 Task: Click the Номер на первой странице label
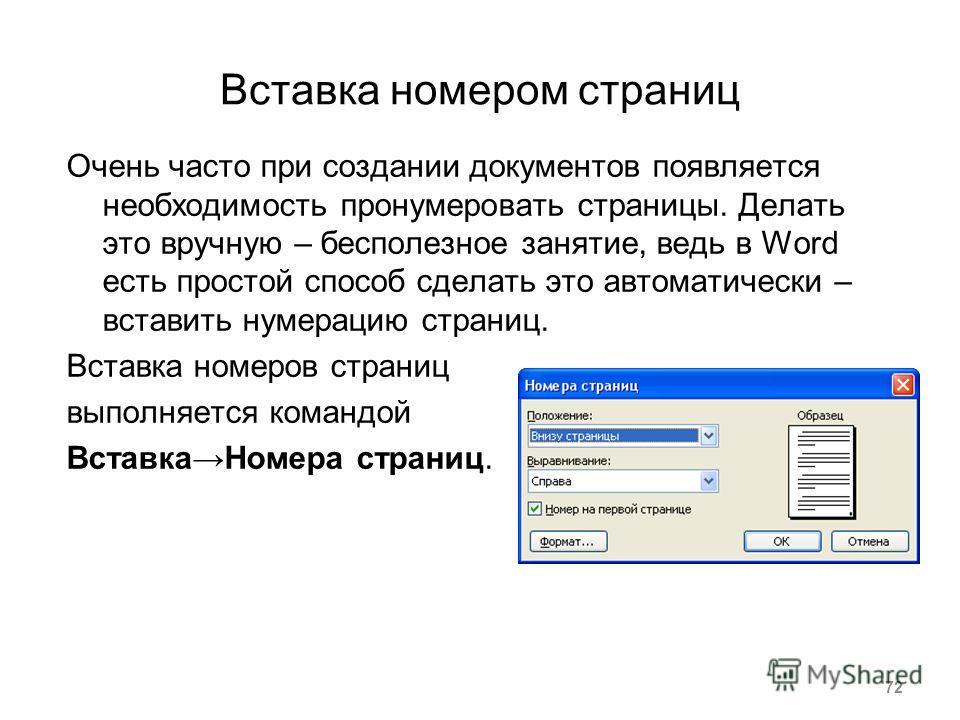618,509
